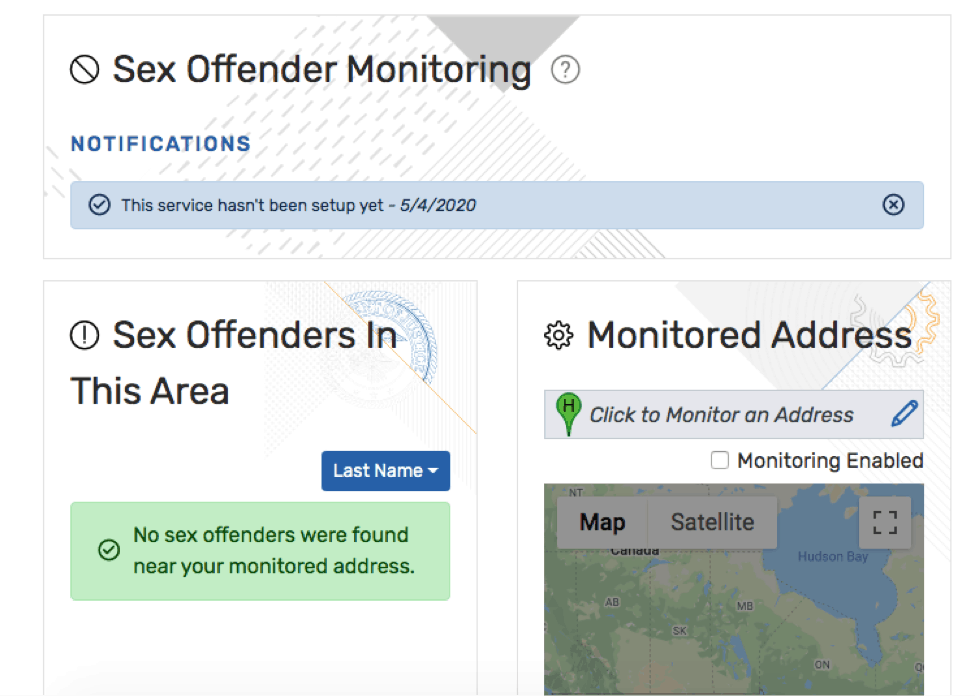Click the exclamation icon beside Sex Offenders heading
The width and height of the screenshot is (975, 696).
click(x=82, y=335)
